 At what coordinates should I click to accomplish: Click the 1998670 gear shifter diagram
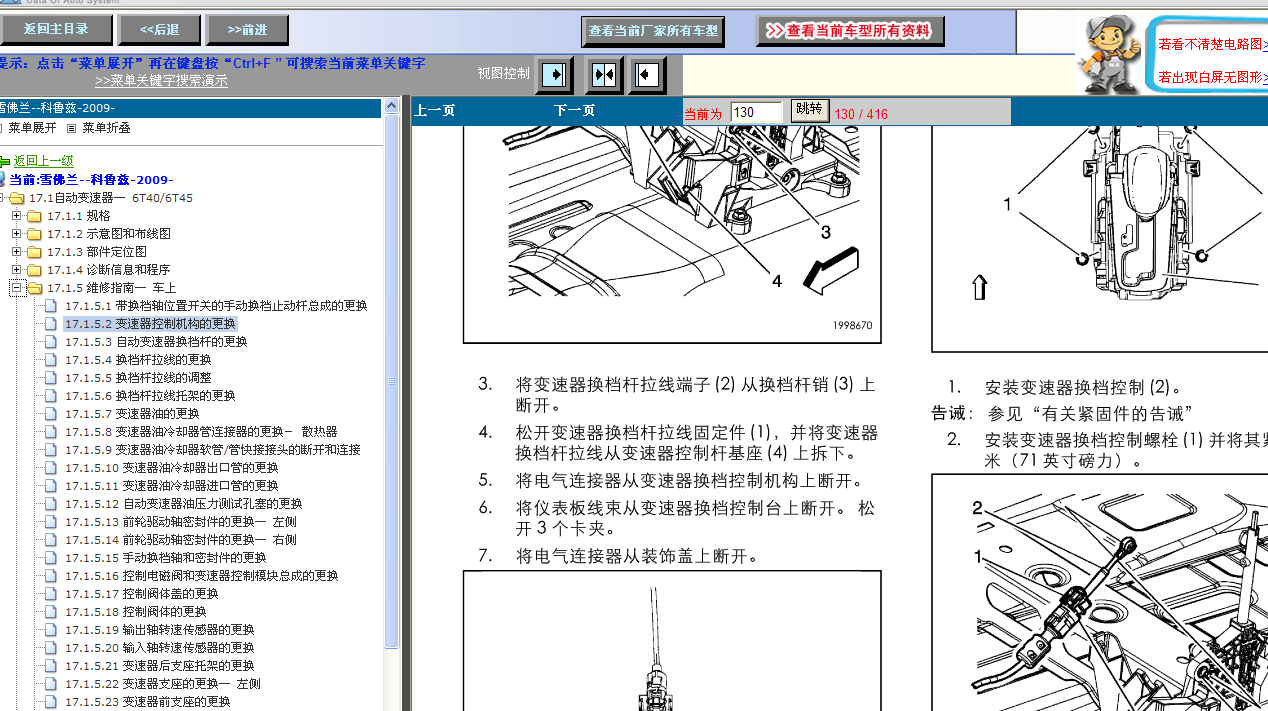click(672, 233)
